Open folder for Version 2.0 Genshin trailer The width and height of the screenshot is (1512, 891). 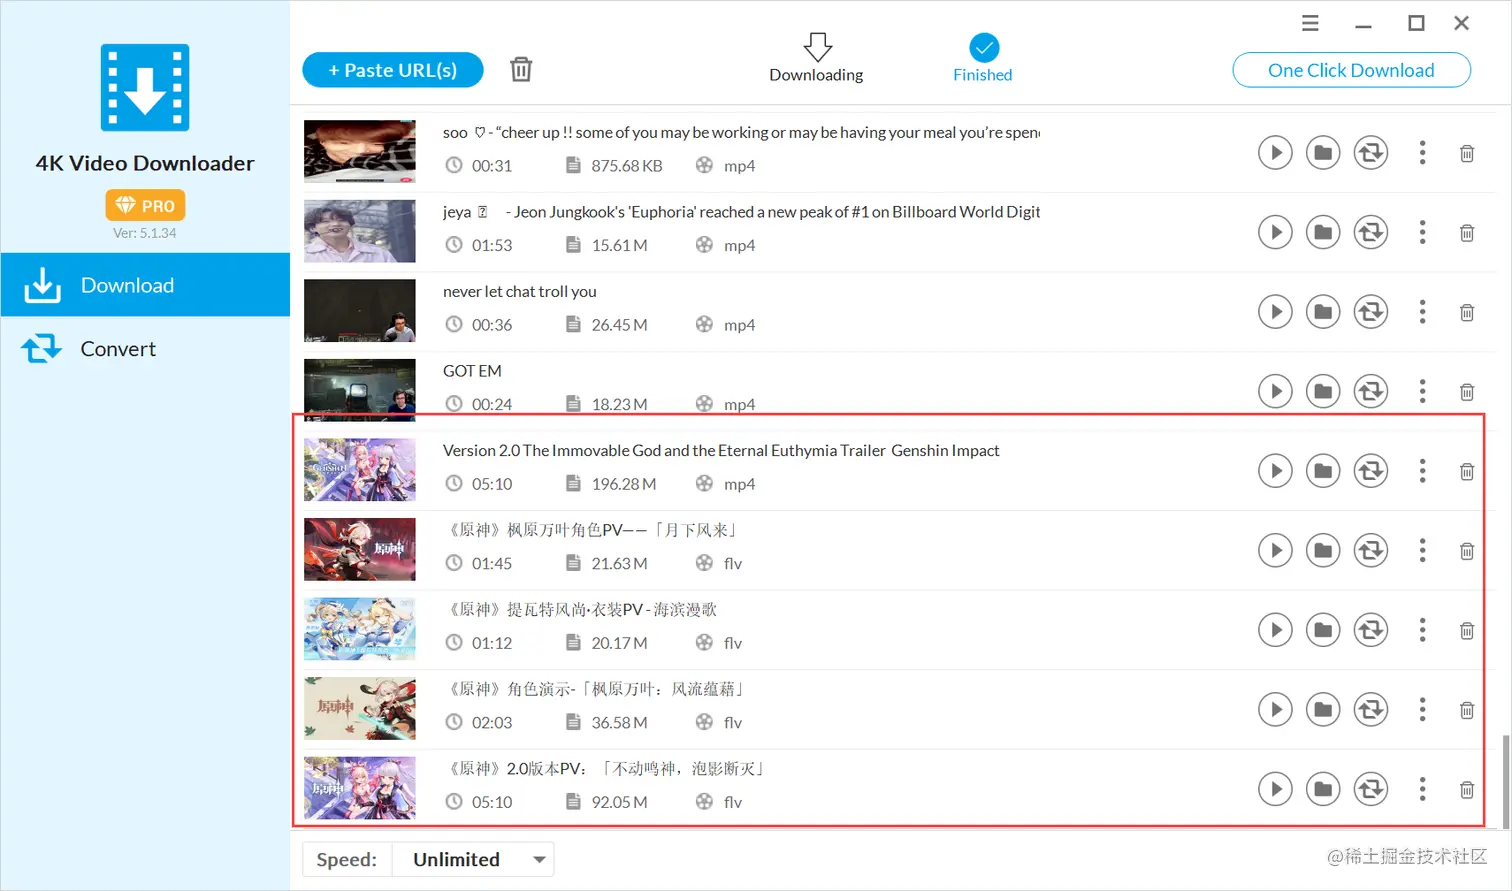tap(1323, 471)
